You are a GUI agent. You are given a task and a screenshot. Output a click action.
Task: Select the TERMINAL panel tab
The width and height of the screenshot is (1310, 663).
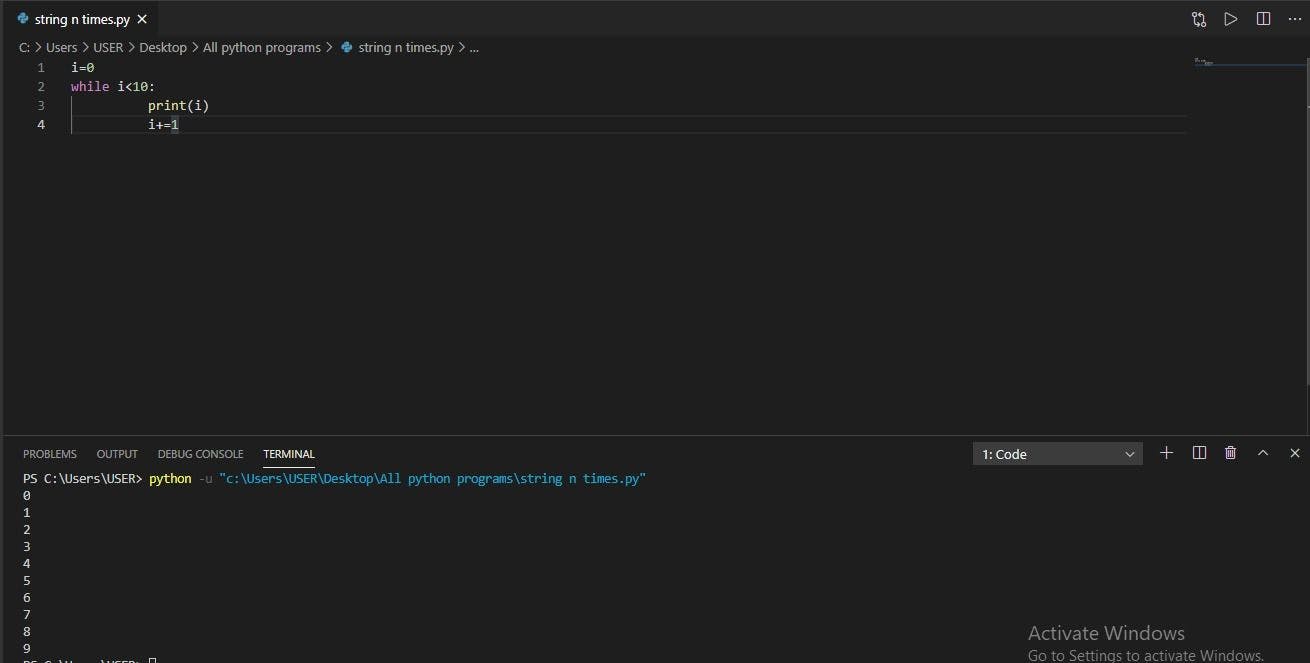(289, 454)
